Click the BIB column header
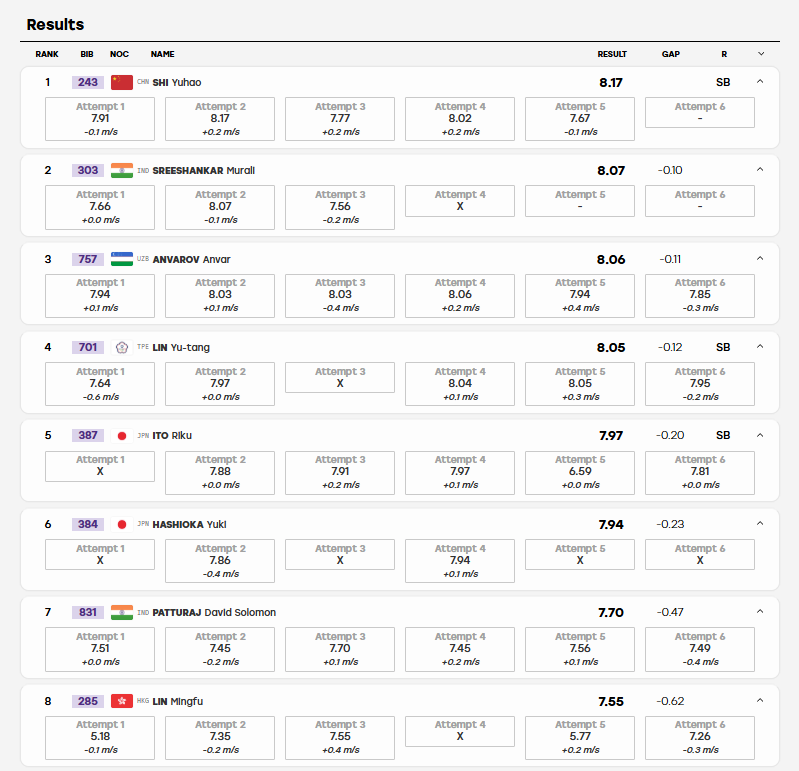 [x=87, y=54]
